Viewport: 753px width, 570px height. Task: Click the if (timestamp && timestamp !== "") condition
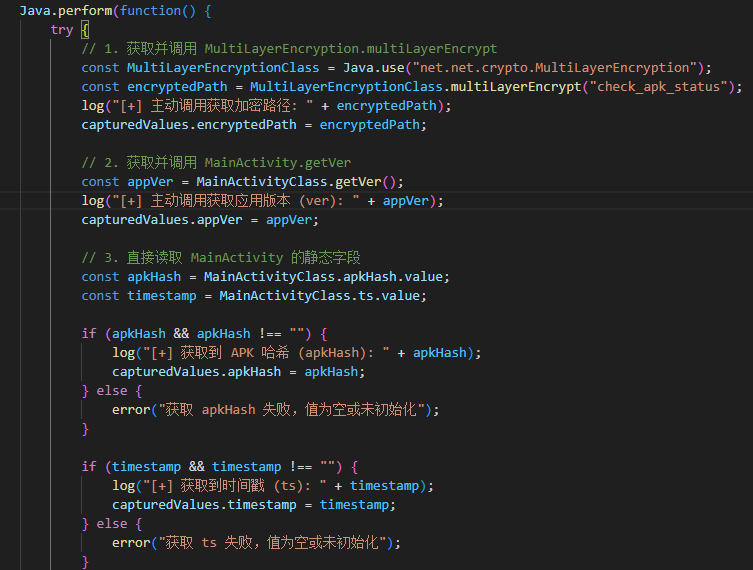click(x=212, y=467)
